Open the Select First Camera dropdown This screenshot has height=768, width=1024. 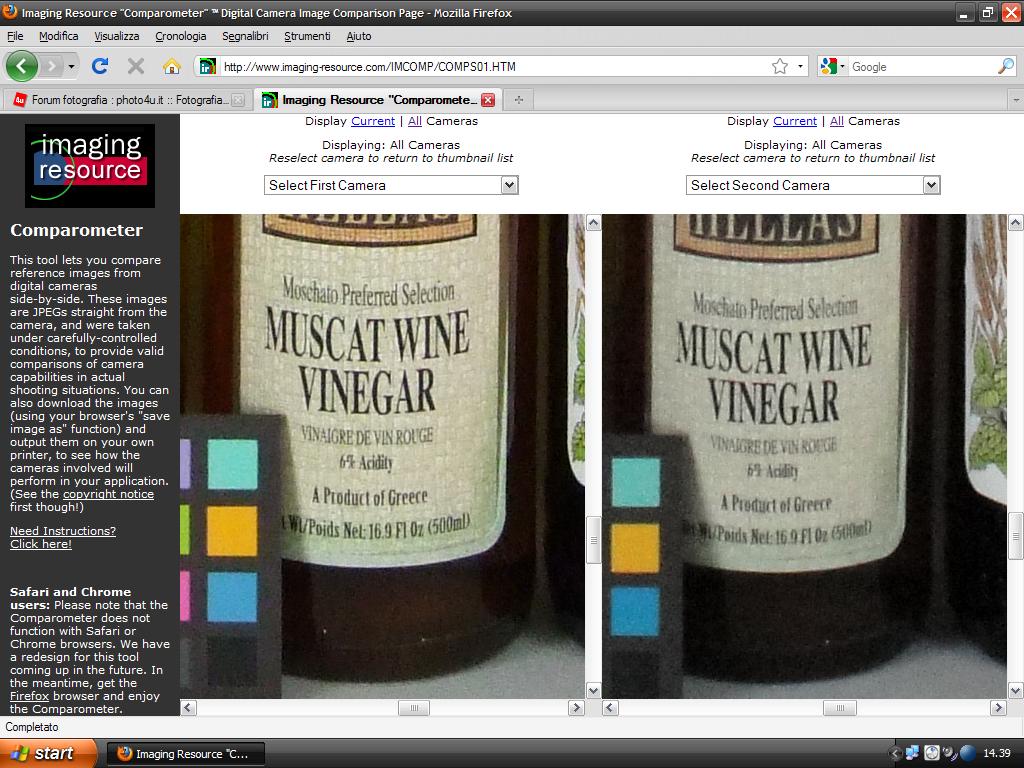pyautogui.click(x=391, y=185)
